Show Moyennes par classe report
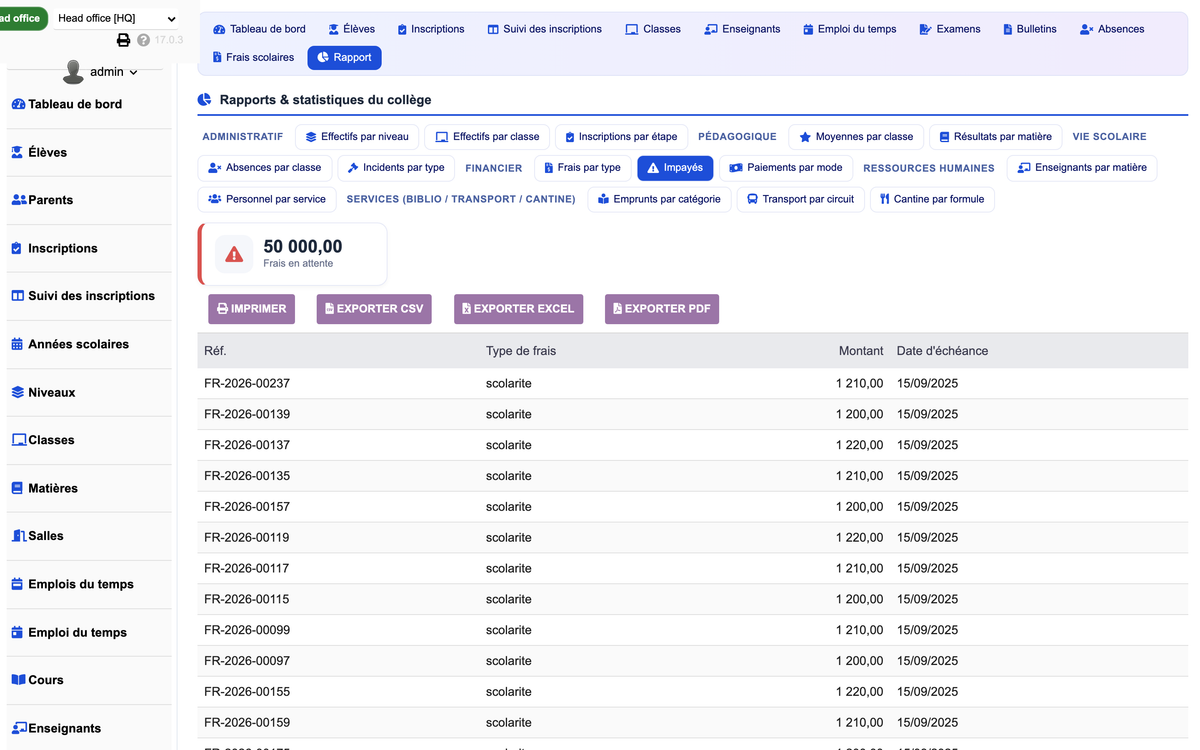Viewport: 1200px width, 750px height. coord(856,137)
